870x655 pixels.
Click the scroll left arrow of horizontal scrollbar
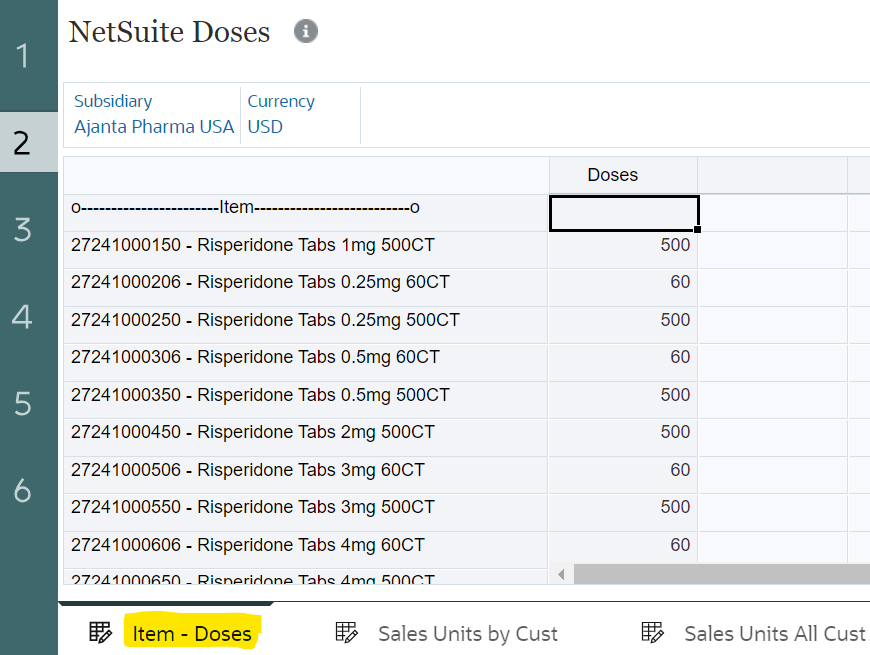pyautogui.click(x=561, y=574)
